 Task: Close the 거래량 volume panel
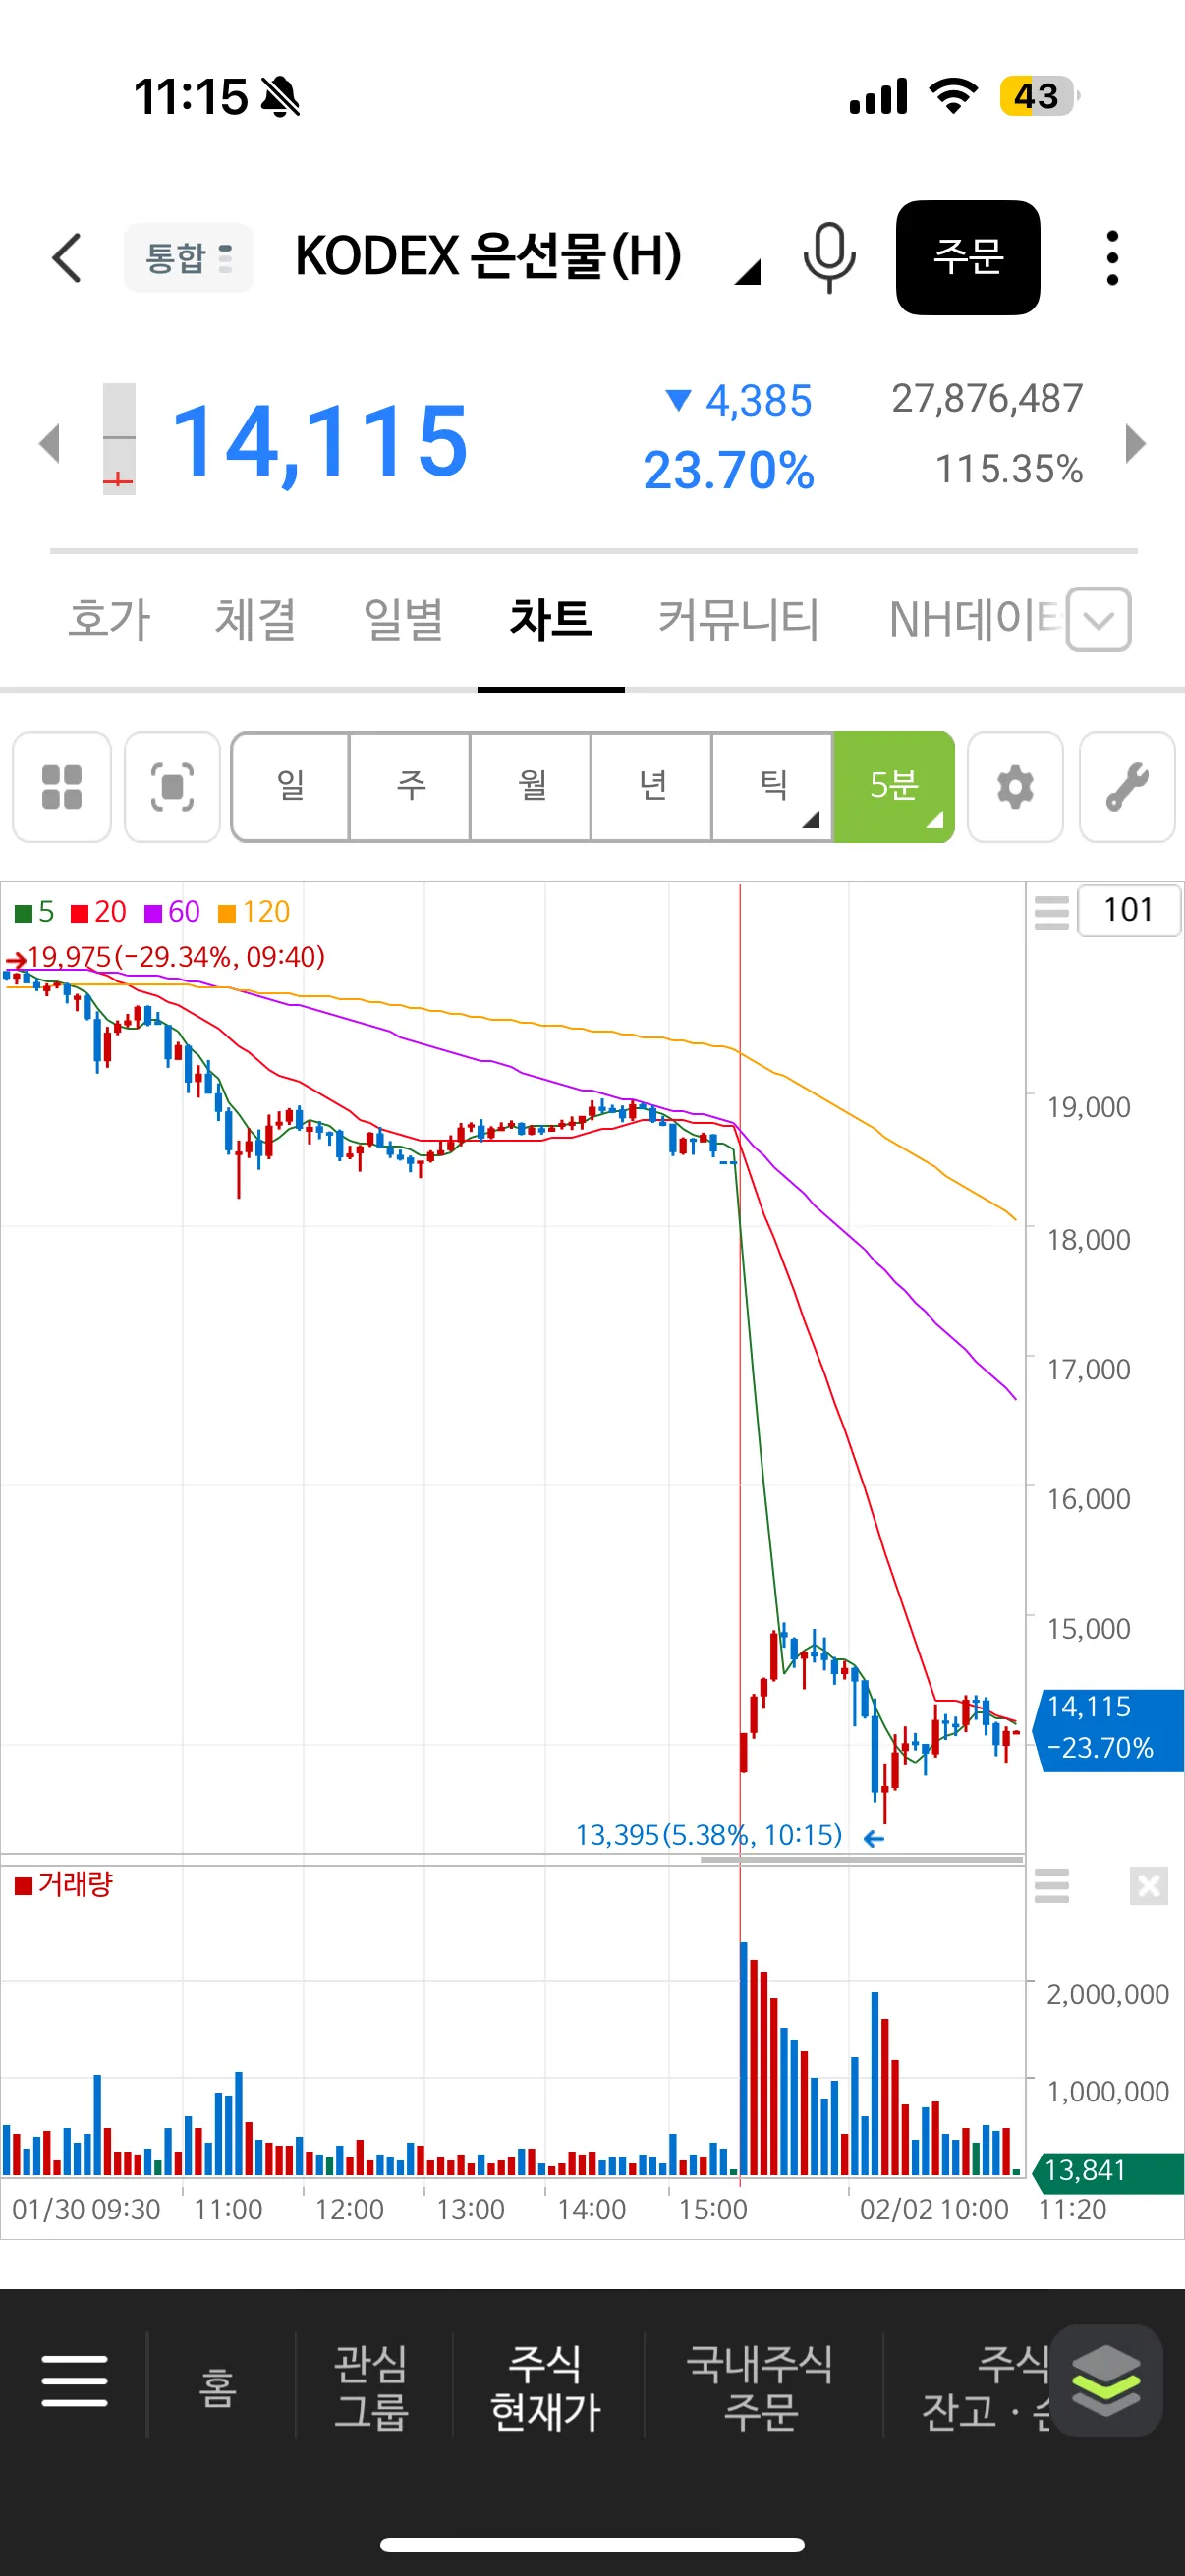coord(1149,1886)
